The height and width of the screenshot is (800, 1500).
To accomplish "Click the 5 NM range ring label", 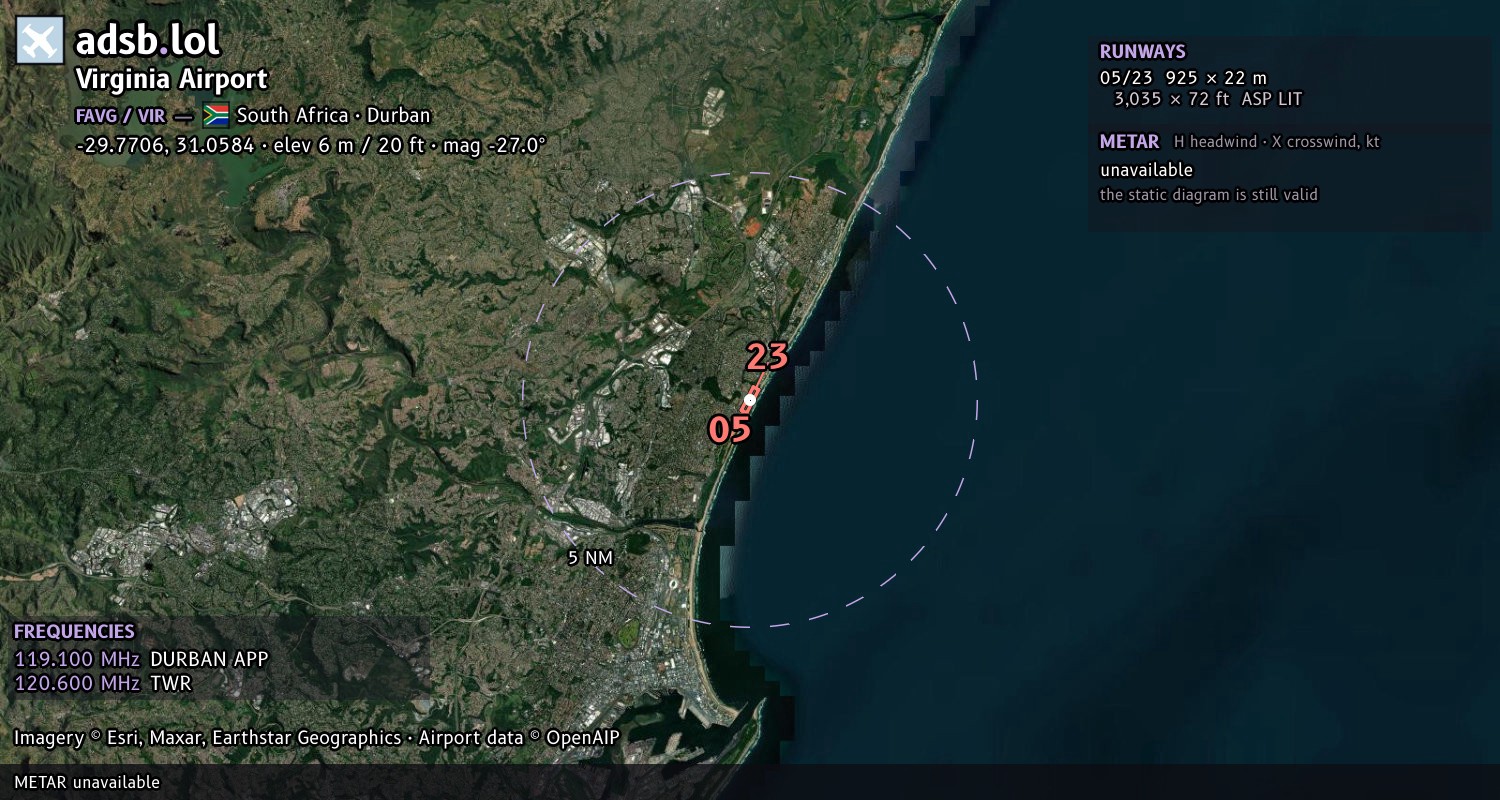I will (590, 558).
